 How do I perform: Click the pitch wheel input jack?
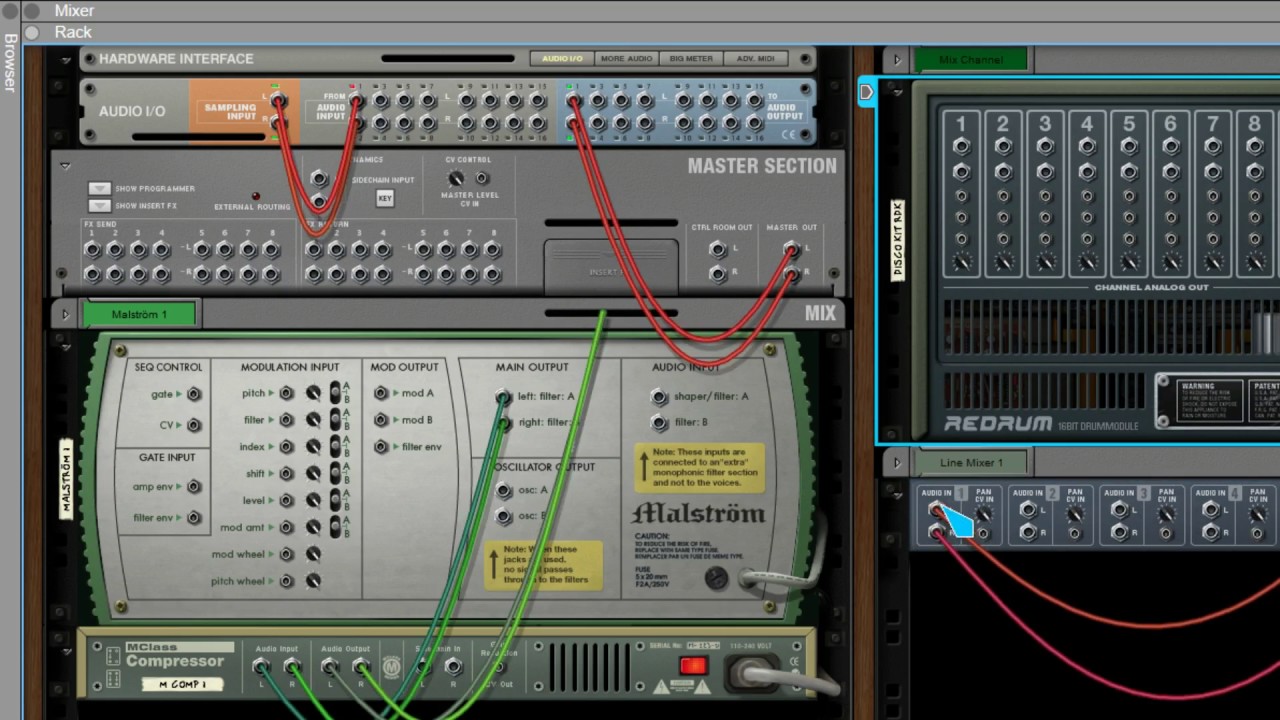tap(287, 581)
